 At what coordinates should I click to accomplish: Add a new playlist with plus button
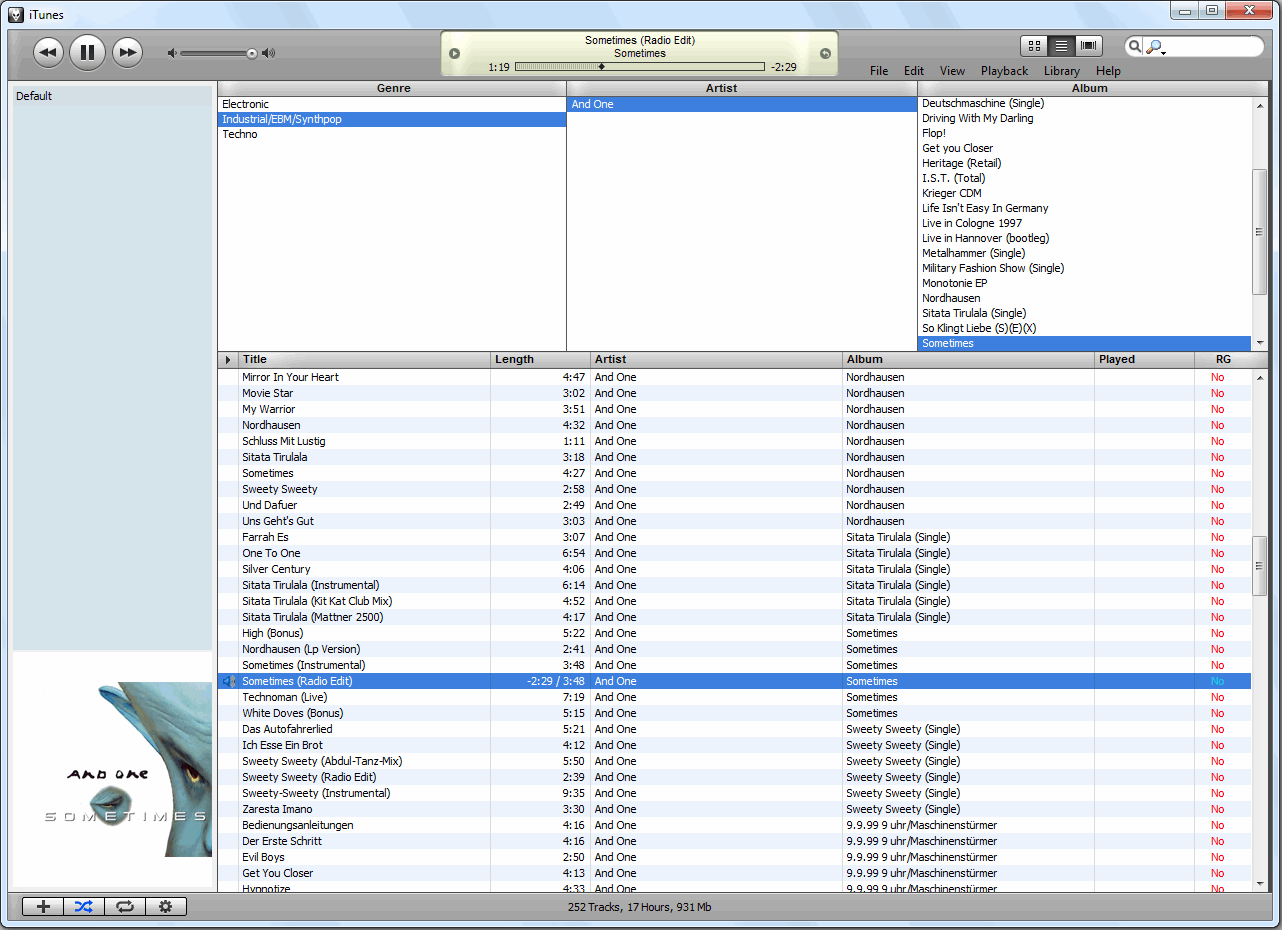(x=43, y=907)
